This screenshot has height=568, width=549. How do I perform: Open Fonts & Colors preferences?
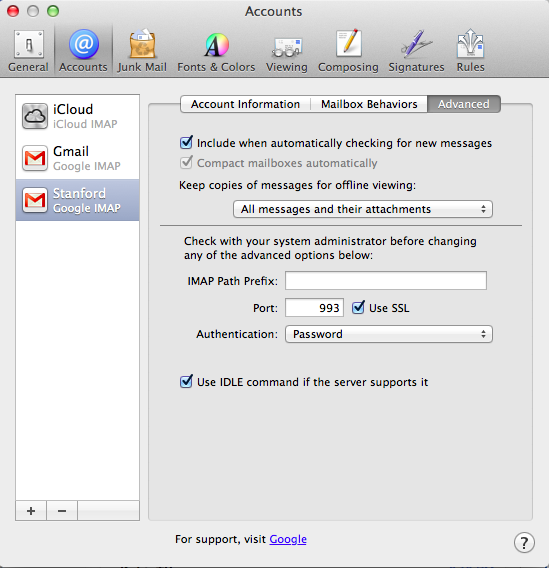tap(216, 51)
